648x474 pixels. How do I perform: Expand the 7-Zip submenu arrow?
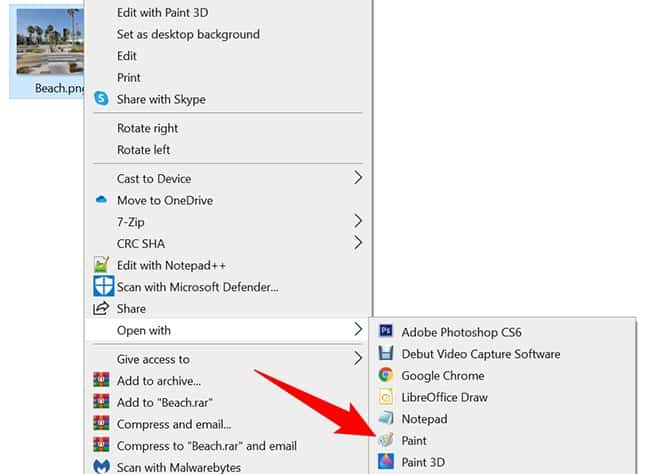358,221
